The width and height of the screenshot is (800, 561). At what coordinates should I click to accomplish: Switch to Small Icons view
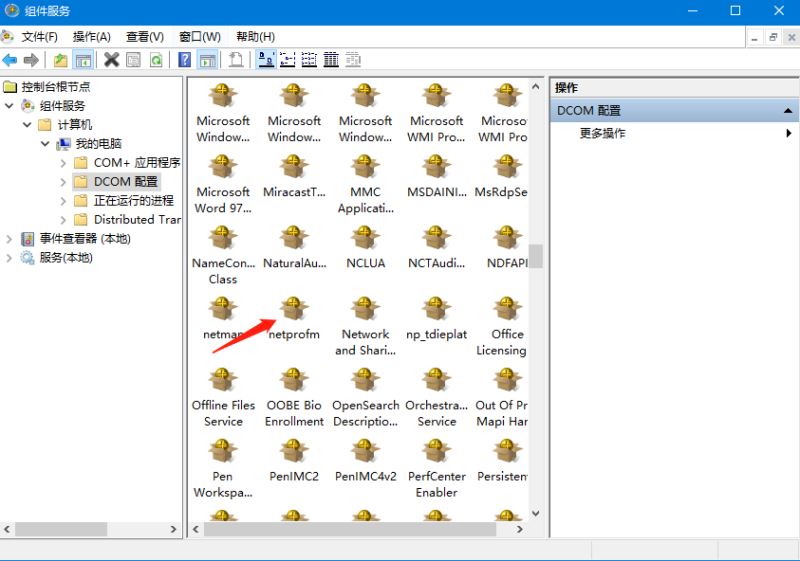click(288, 60)
